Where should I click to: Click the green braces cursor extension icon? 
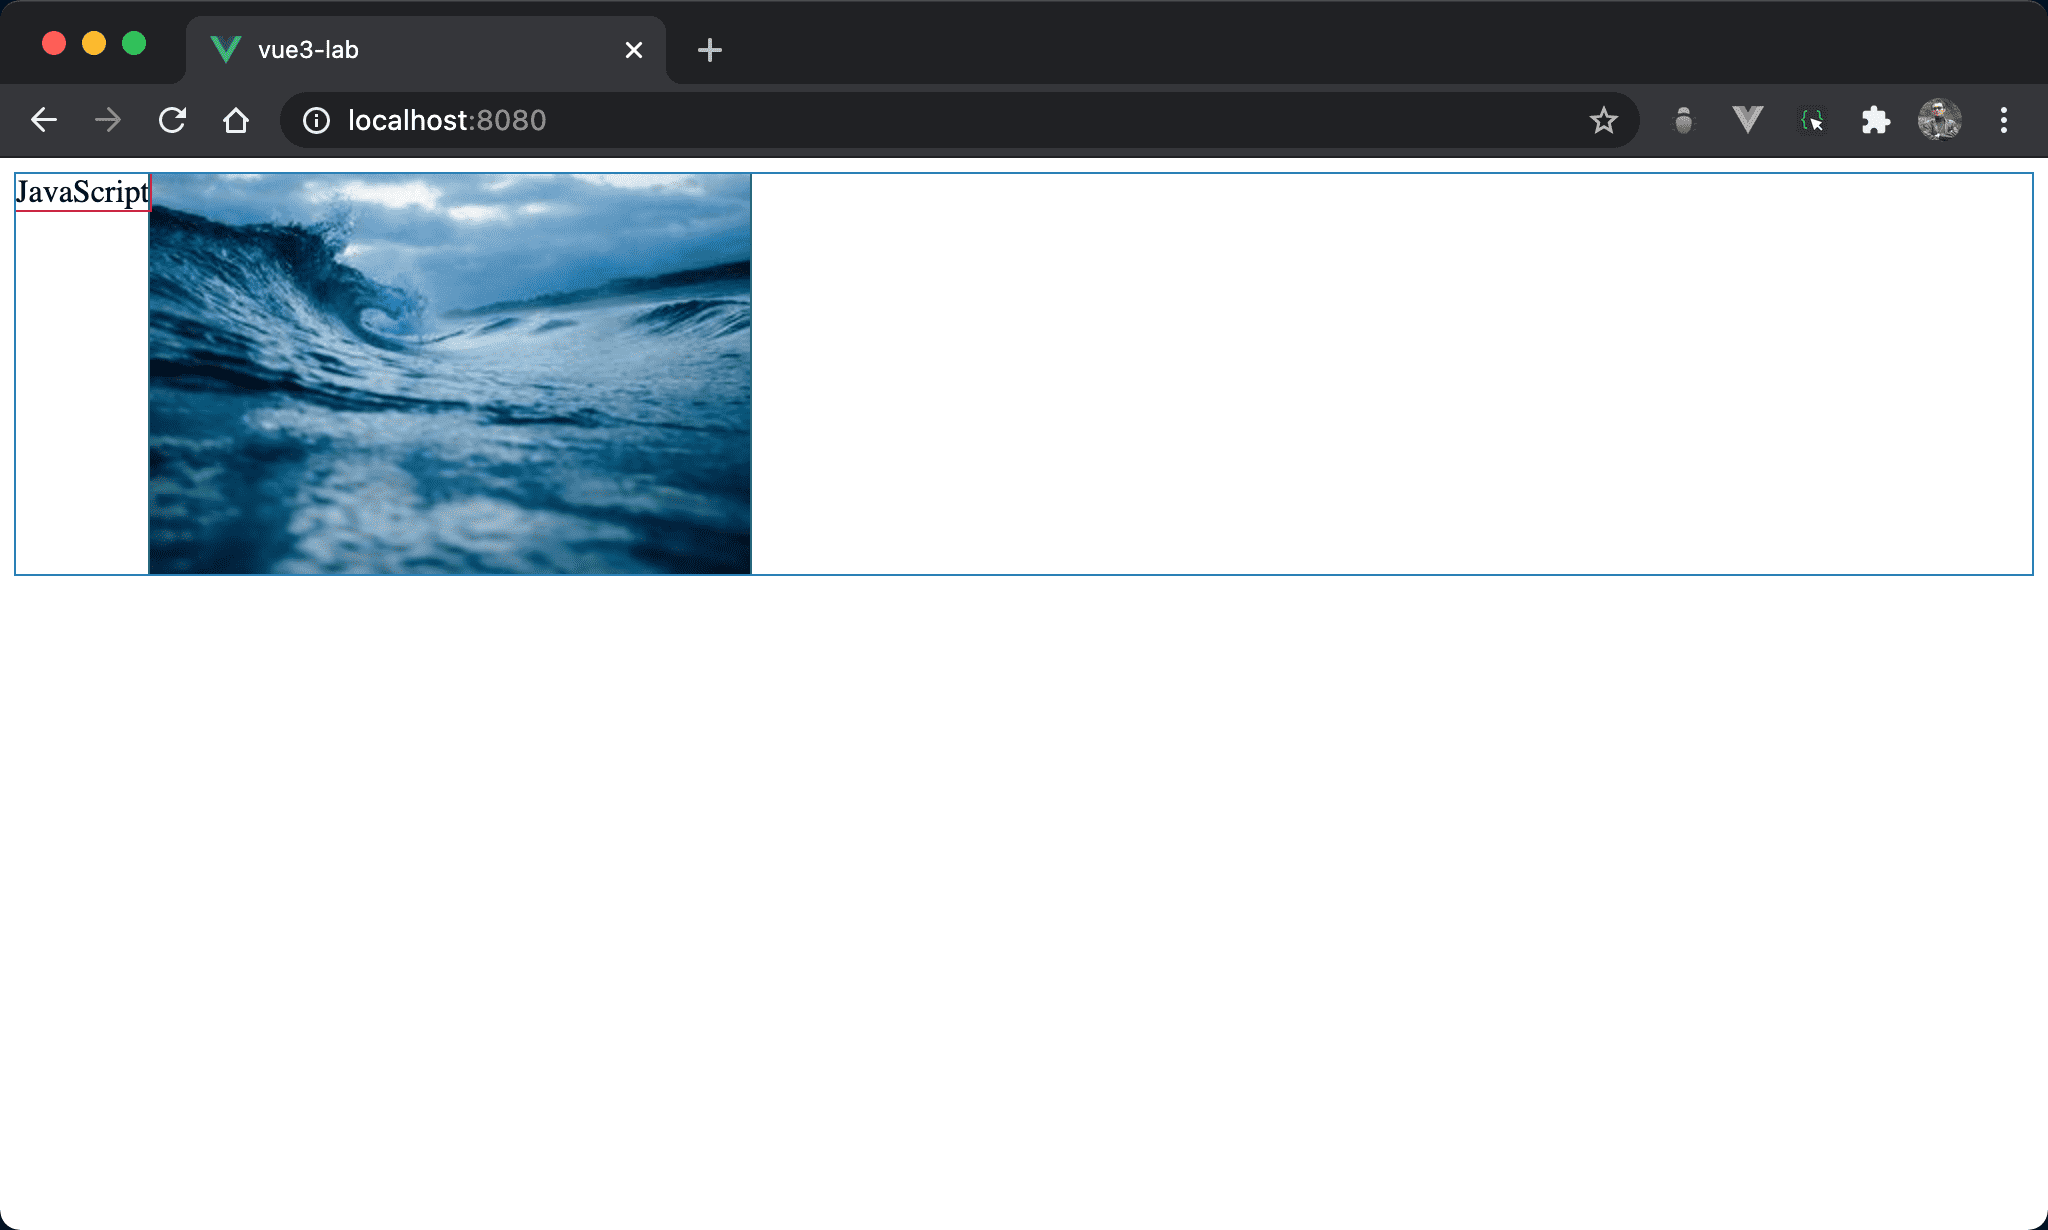coord(1812,121)
